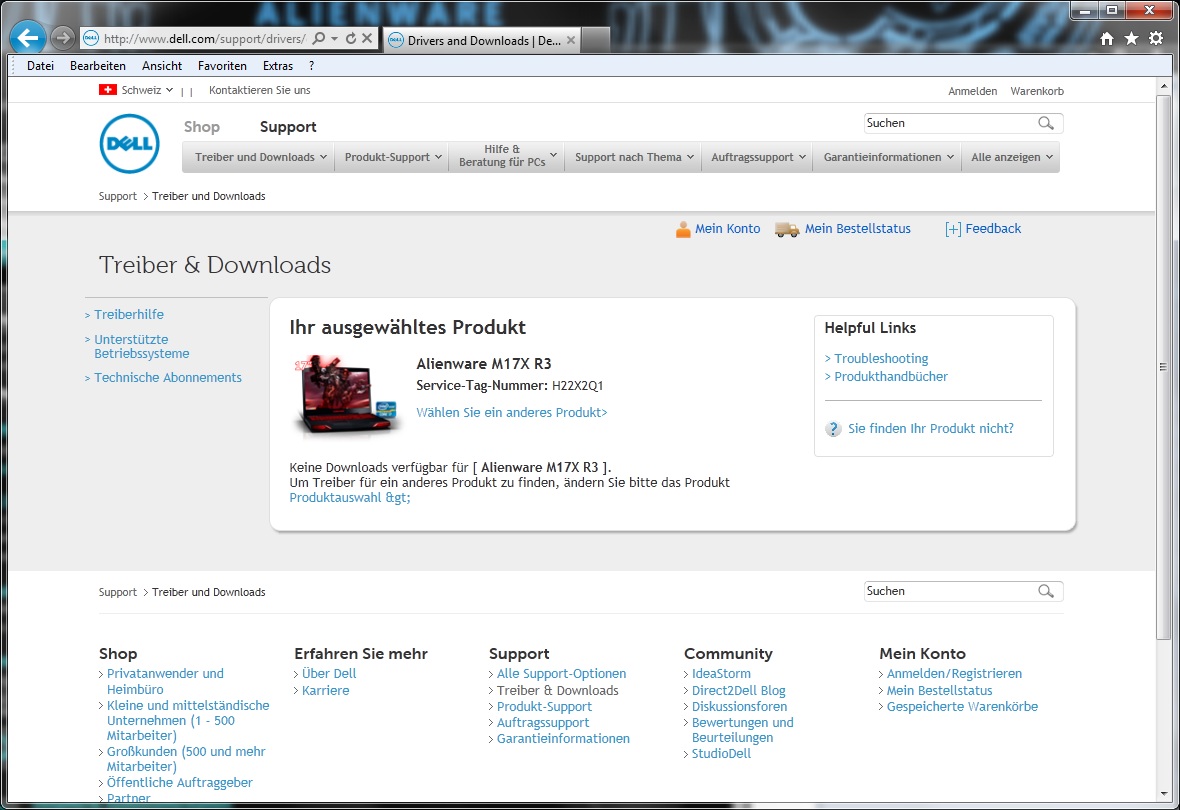The height and width of the screenshot is (810, 1180).
Task: Open the Feedback link
Action: pos(983,229)
